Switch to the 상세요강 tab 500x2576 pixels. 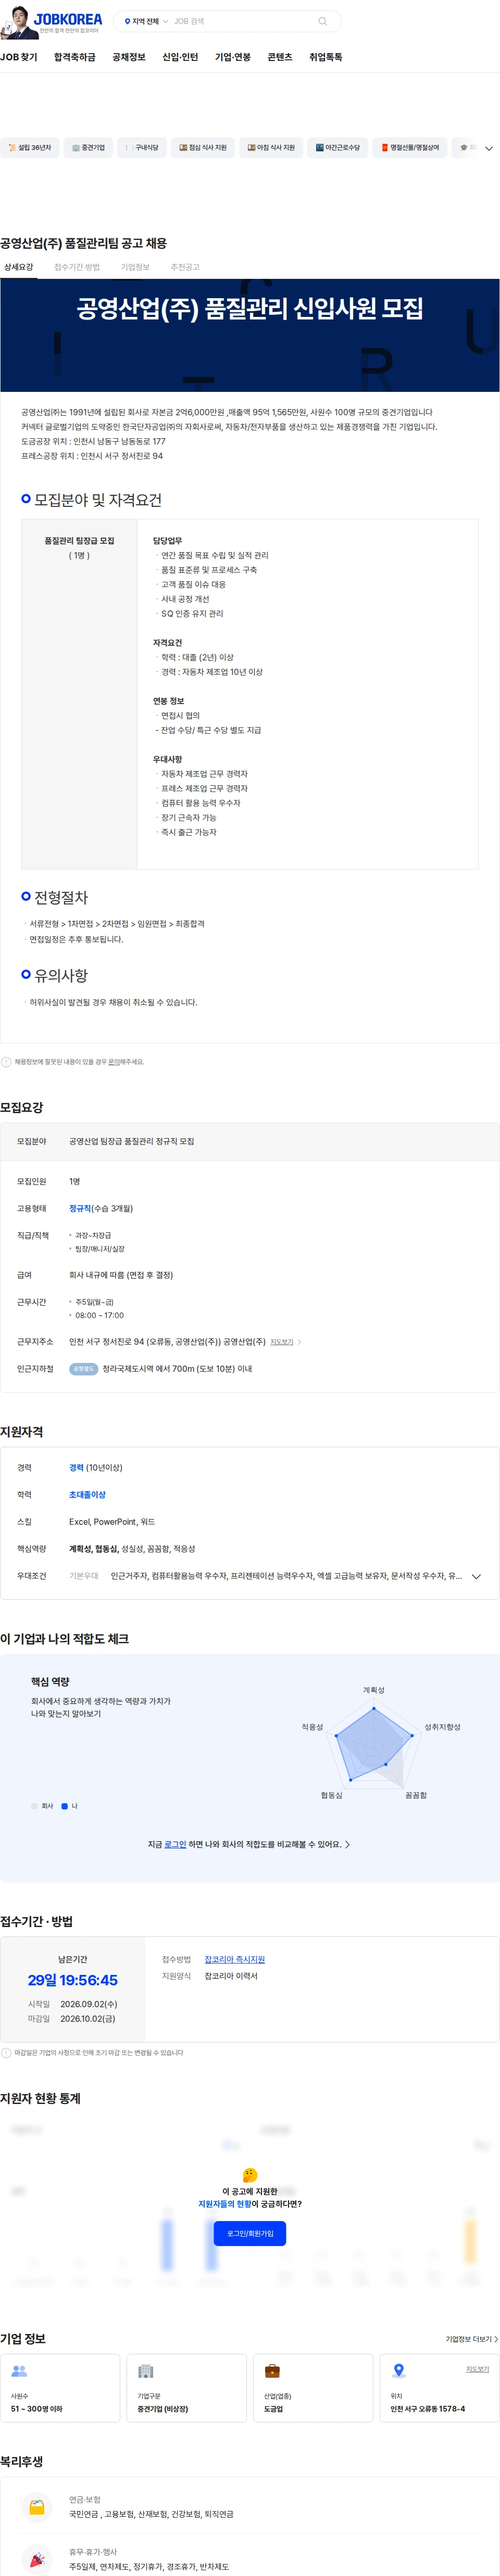pos(18,267)
